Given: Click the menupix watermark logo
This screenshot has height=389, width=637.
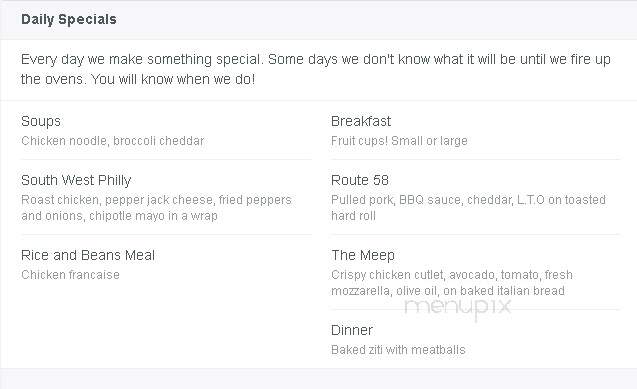Looking at the screenshot, I should (457, 307).
